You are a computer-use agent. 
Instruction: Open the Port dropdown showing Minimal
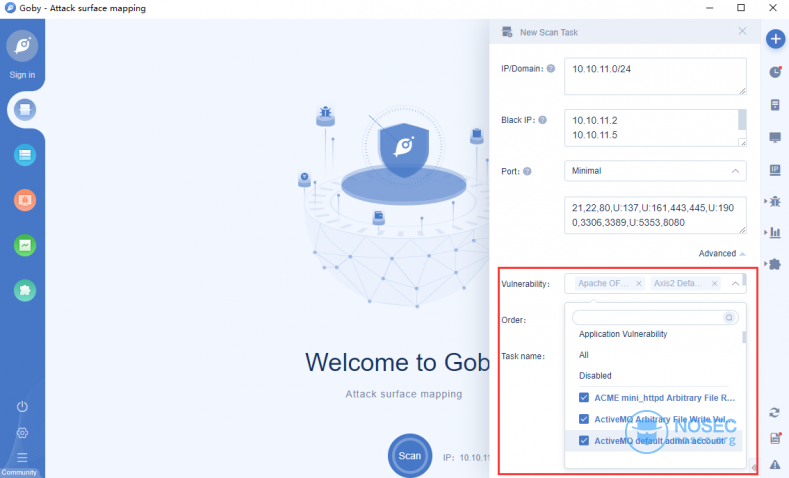click(x=655, y=171)
